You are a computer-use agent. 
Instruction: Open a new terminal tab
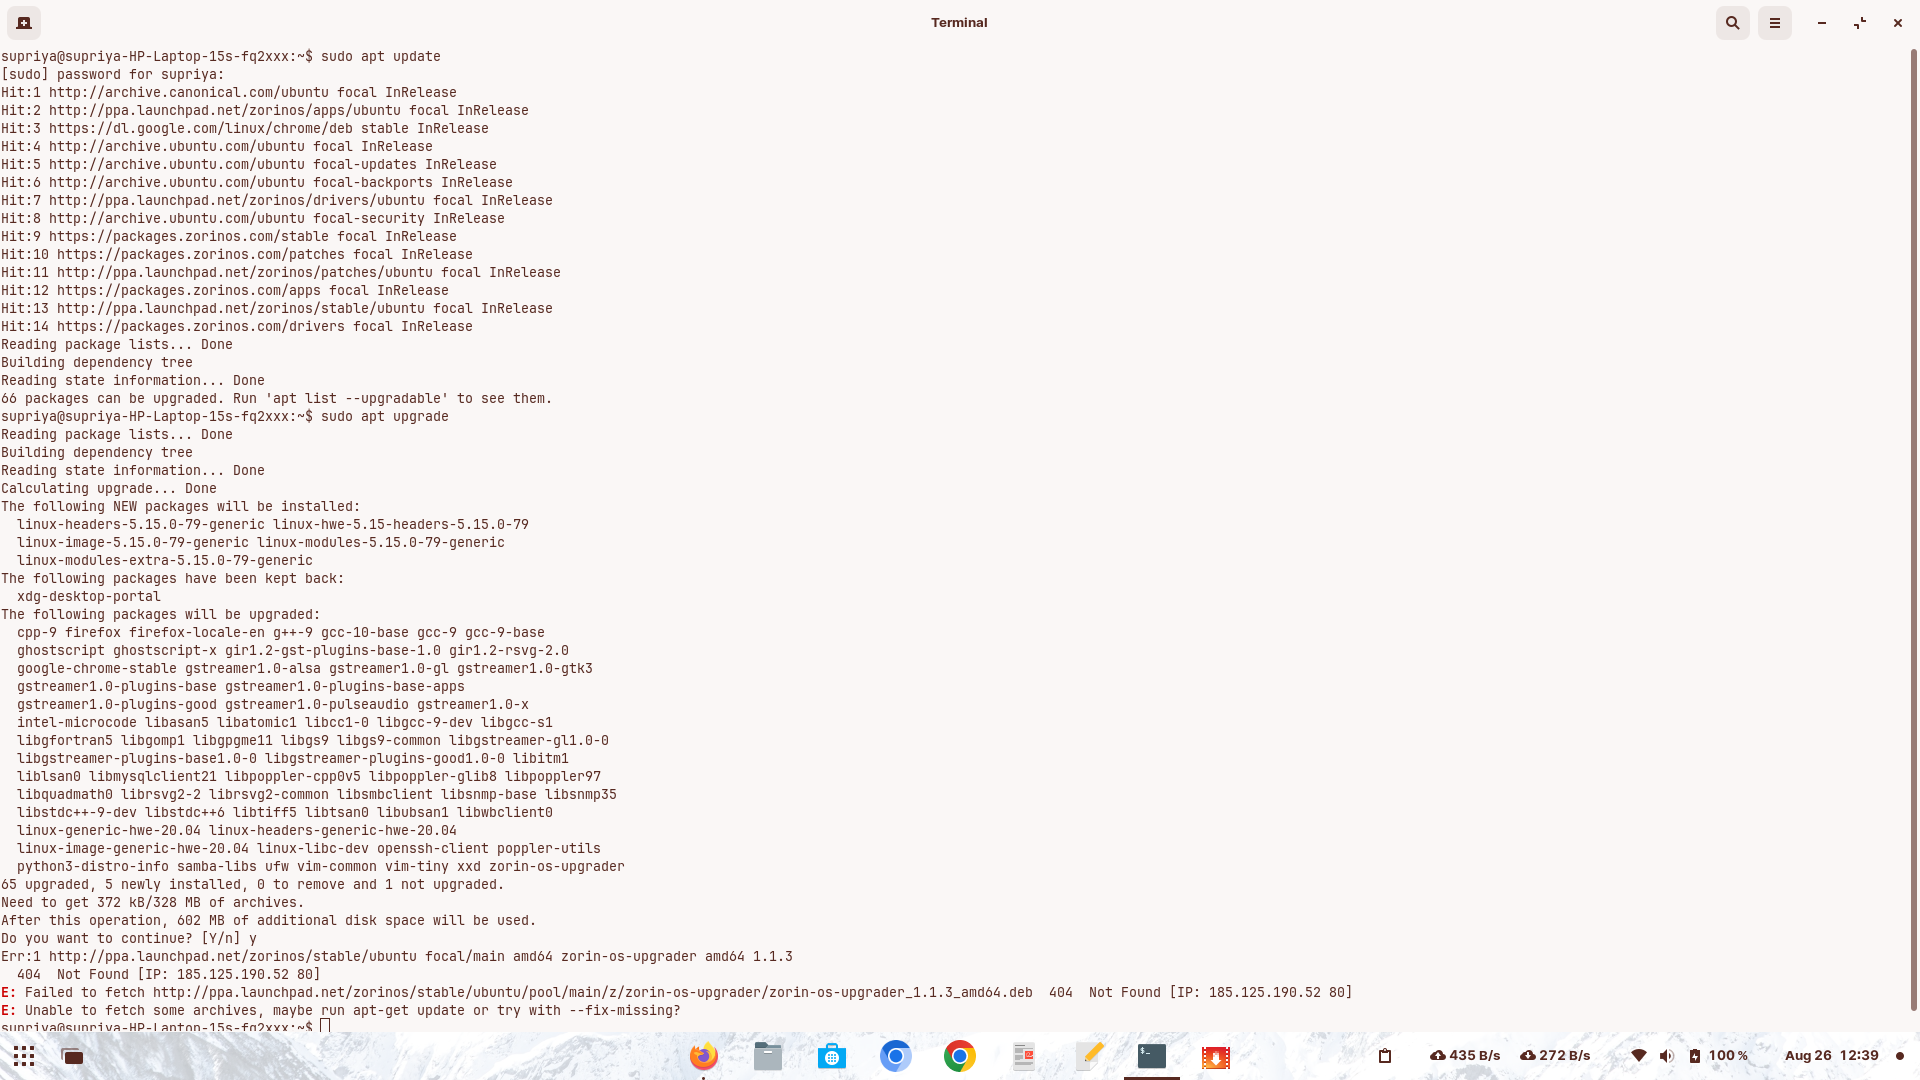(x=24, y=22)
